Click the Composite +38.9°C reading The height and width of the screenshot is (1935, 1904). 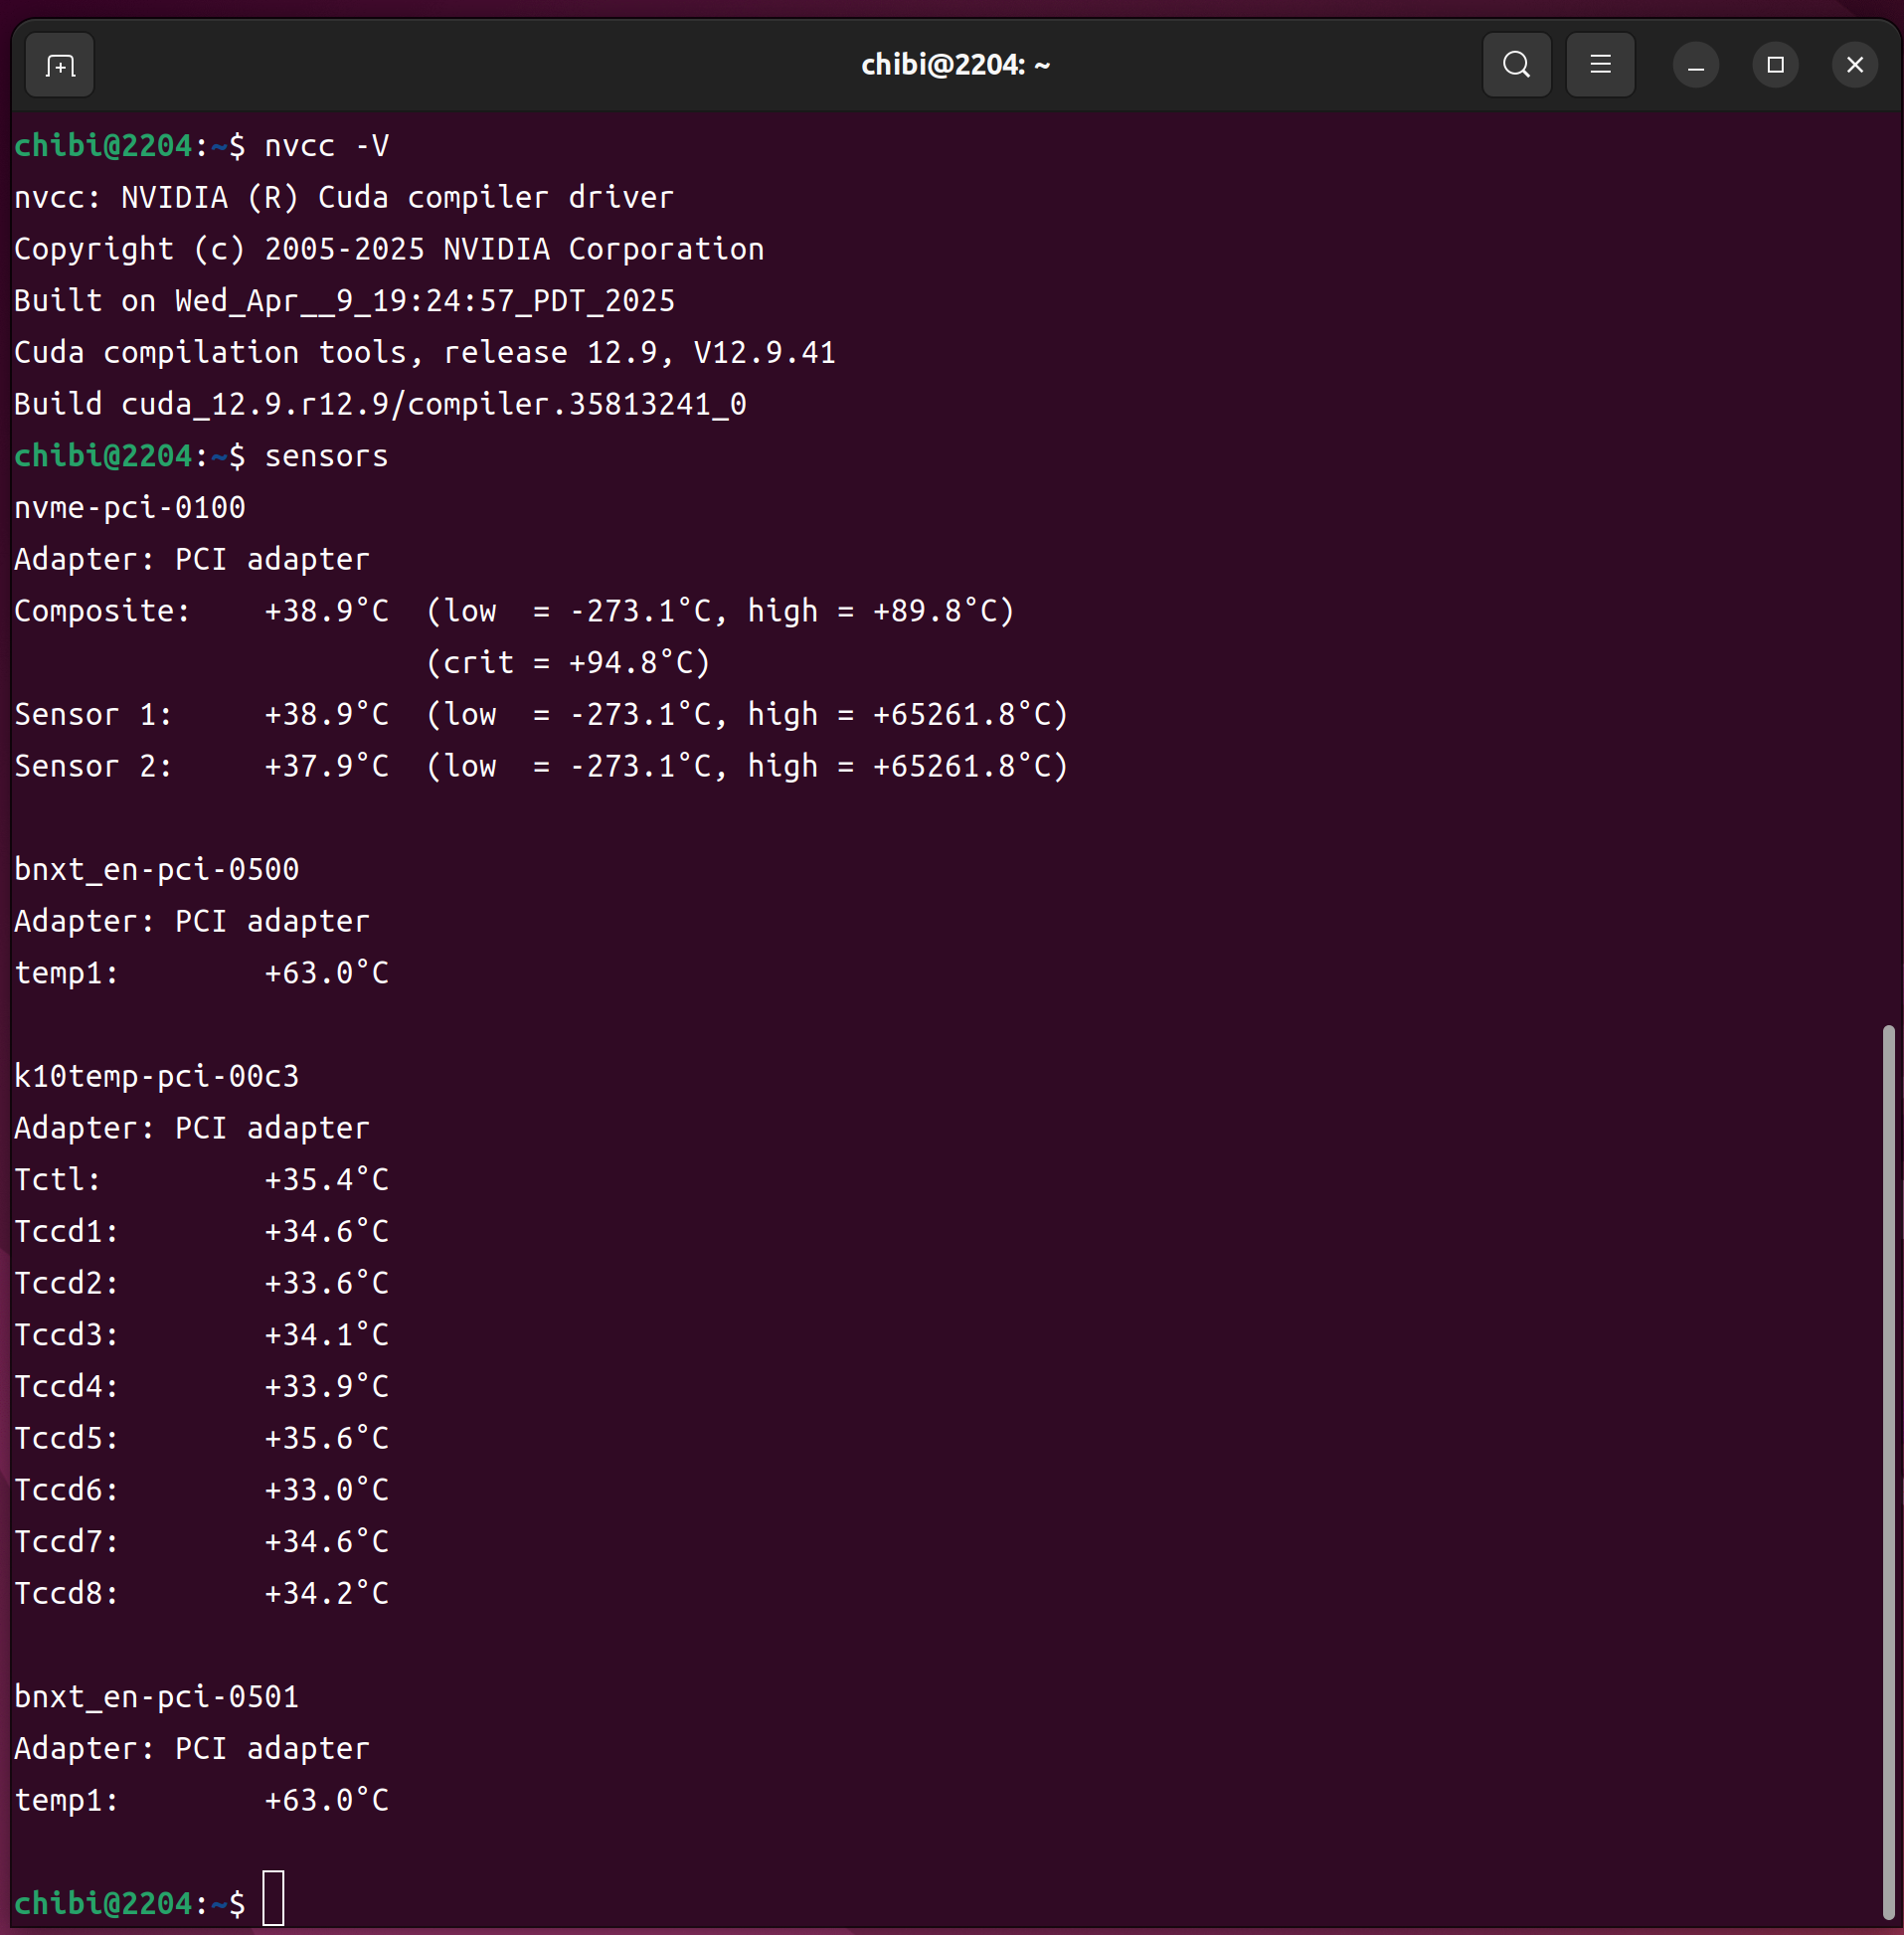[326, 611]
